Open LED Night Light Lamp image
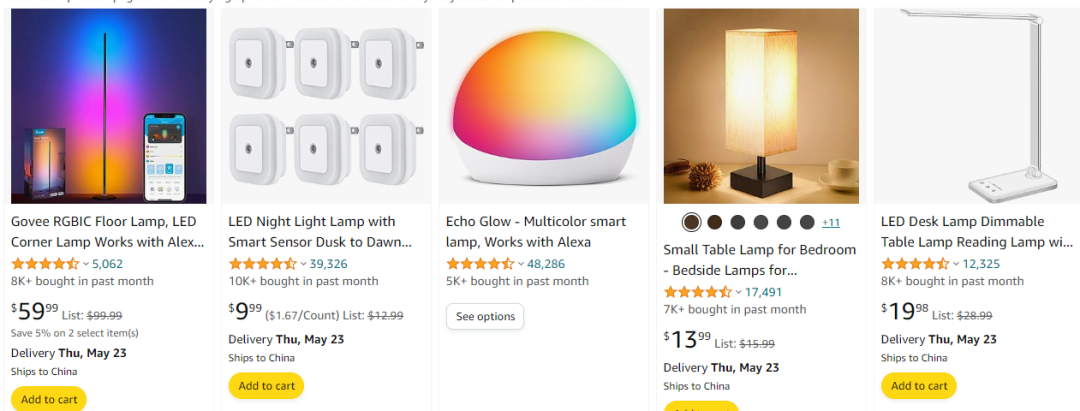This screenshot has height=411, width=1080. (324, 106)
